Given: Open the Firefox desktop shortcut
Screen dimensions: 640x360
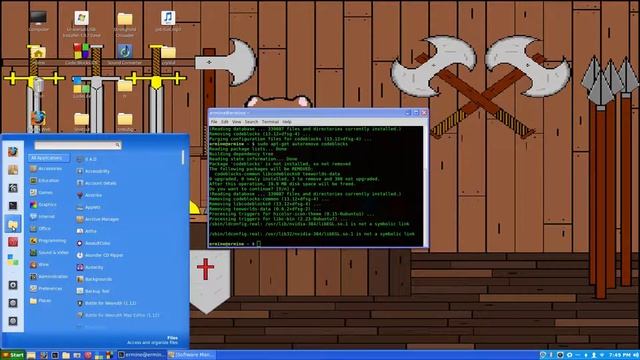Looking at the screenshot, I should pos(38,121).
